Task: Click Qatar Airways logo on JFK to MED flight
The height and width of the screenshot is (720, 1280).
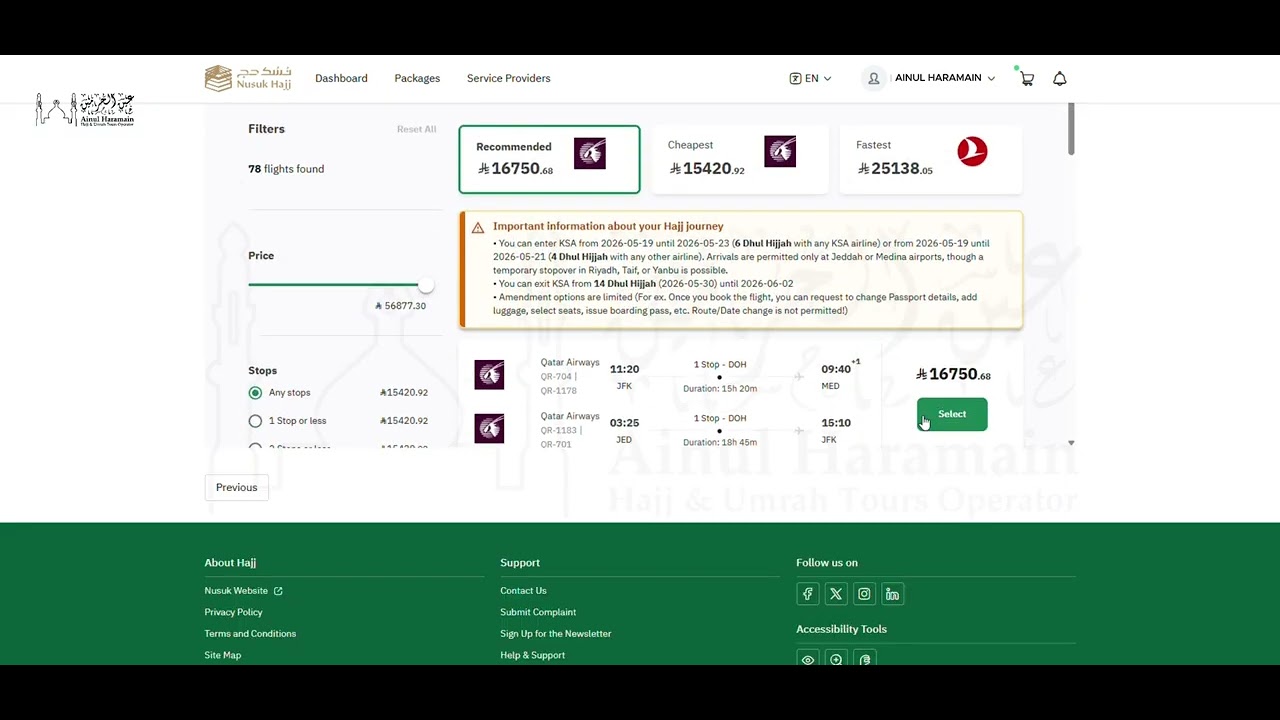Action: pyautogui.click(x=489, y=375)
